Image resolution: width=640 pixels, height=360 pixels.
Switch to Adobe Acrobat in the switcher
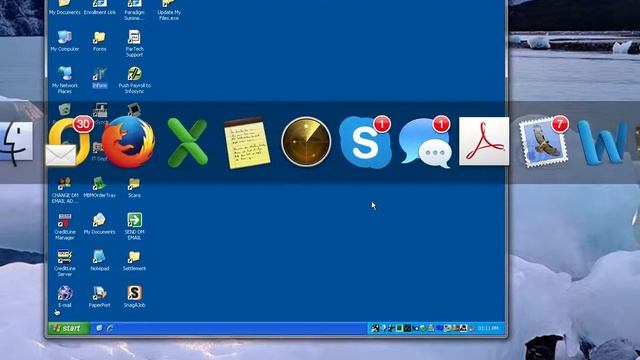click(484, 141)
